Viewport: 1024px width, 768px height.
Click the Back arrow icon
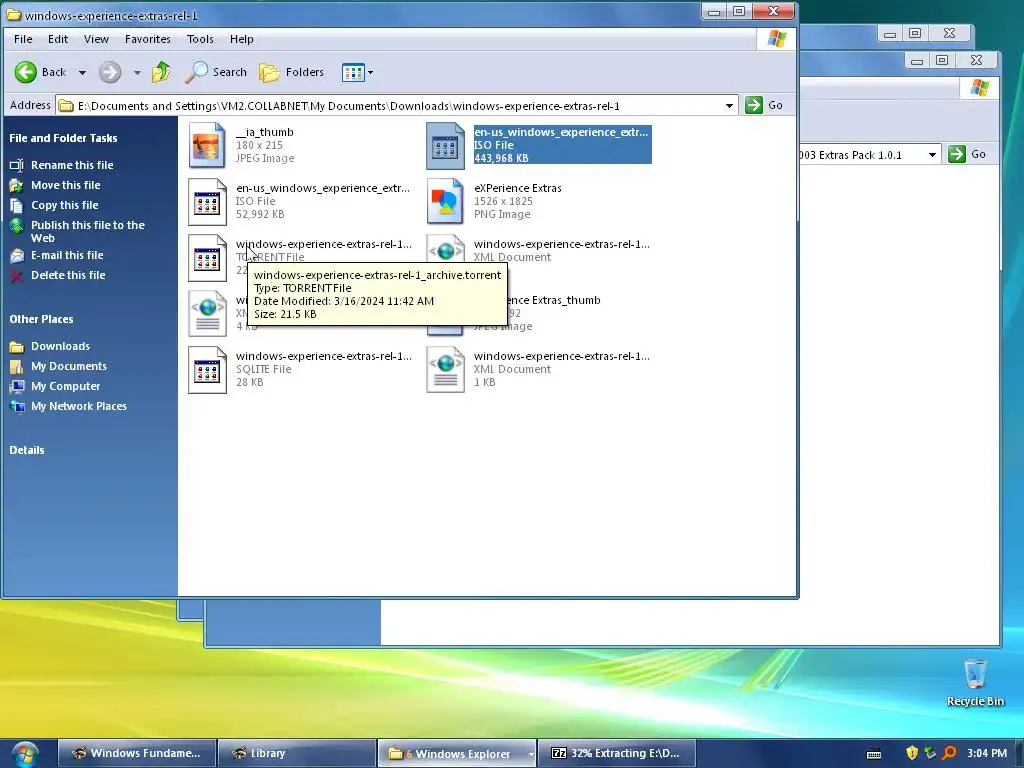(x=25, y=72)
